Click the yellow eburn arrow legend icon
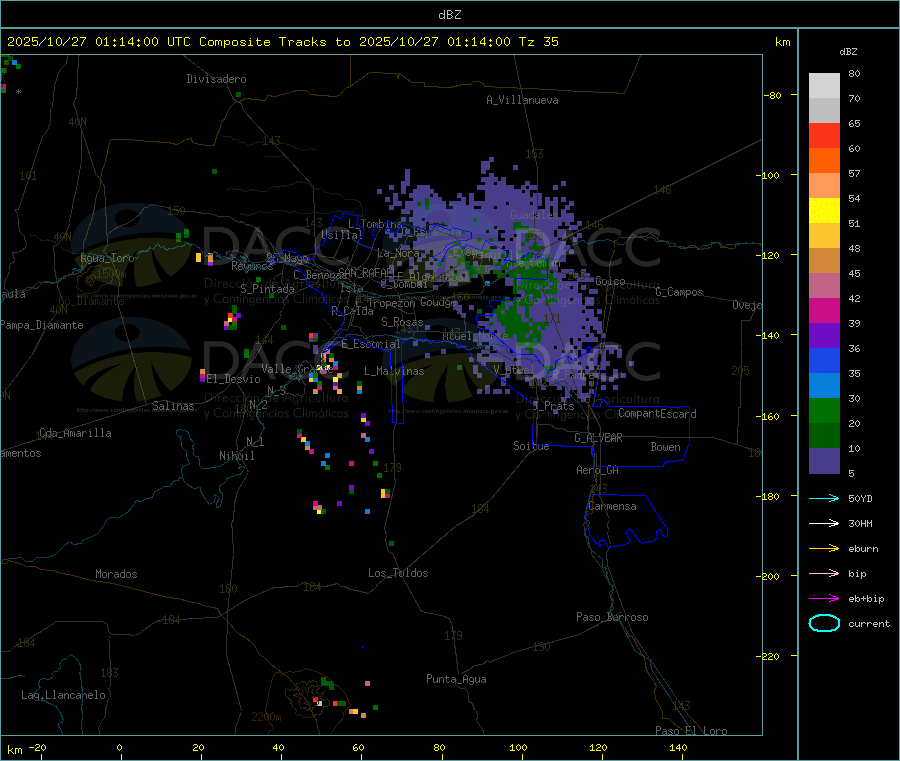 [824, 549]
